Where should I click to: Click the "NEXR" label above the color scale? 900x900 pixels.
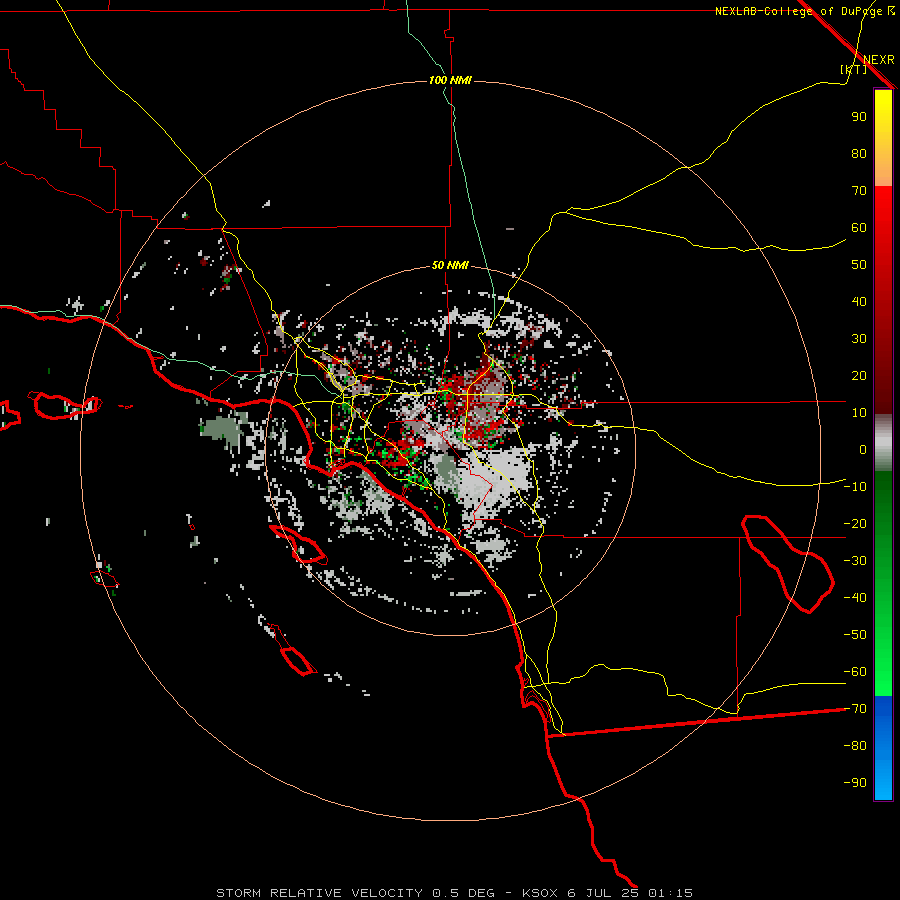click(879, 60)
